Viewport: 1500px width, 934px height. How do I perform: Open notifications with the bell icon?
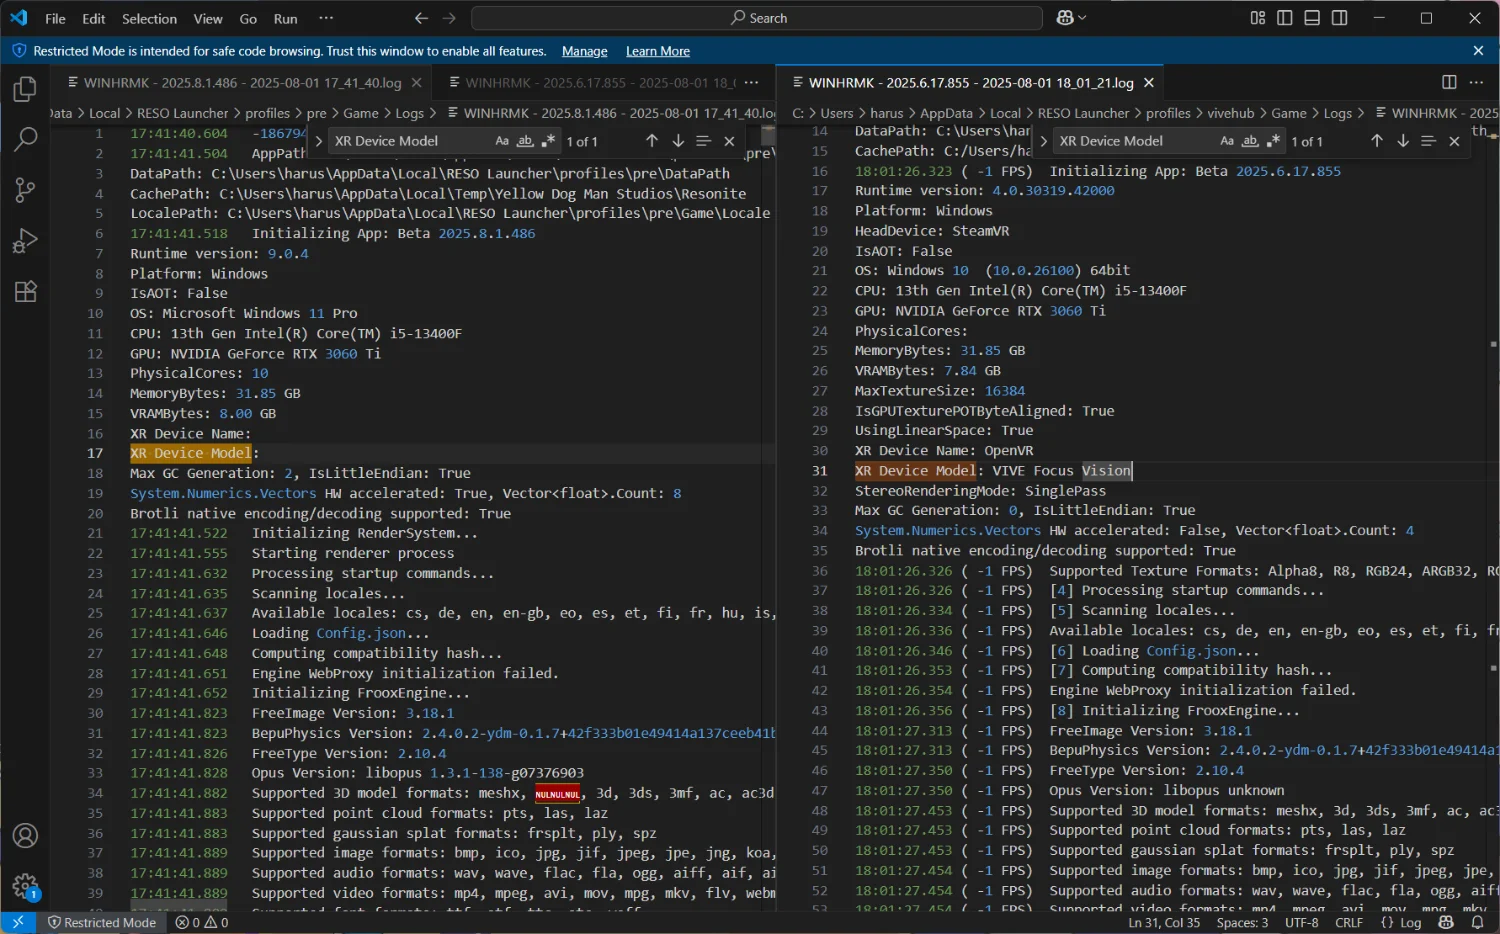click(1478, 922)
